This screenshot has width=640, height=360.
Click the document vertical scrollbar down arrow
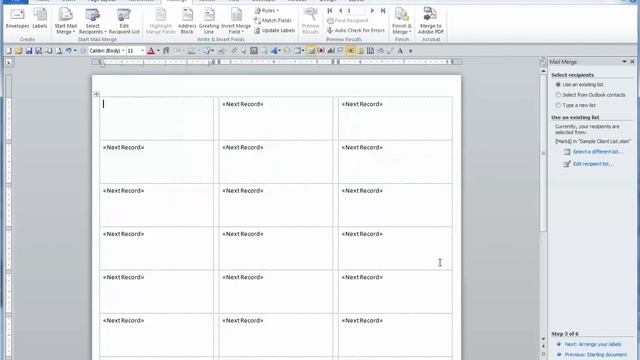tap(543, 339)
